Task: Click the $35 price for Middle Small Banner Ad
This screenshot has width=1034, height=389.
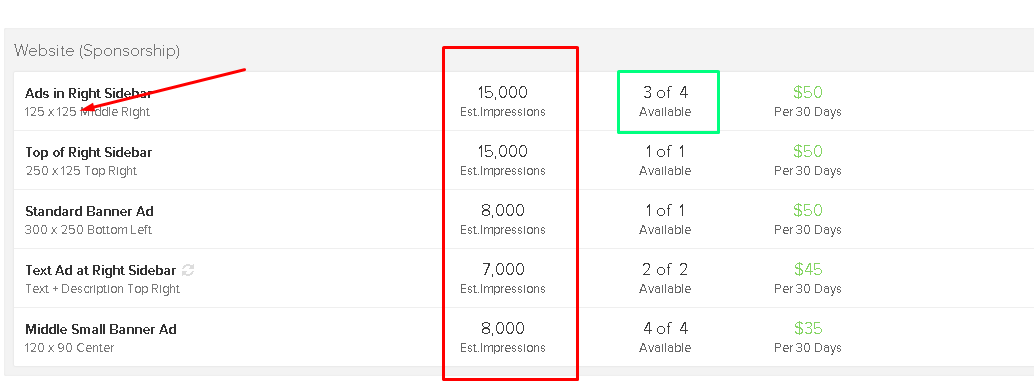Action: pyautogui.click(x=808, y=328)
